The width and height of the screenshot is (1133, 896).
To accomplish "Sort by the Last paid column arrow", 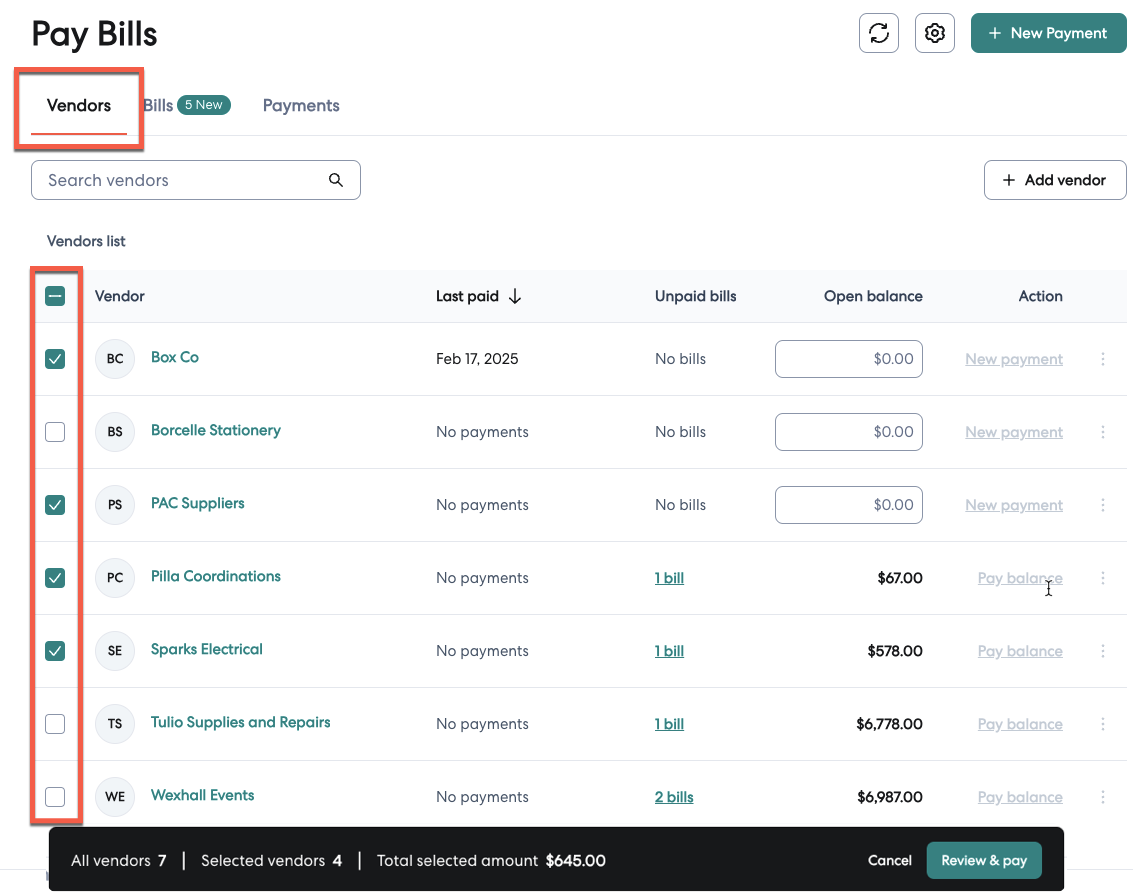I will click(515, 296).
